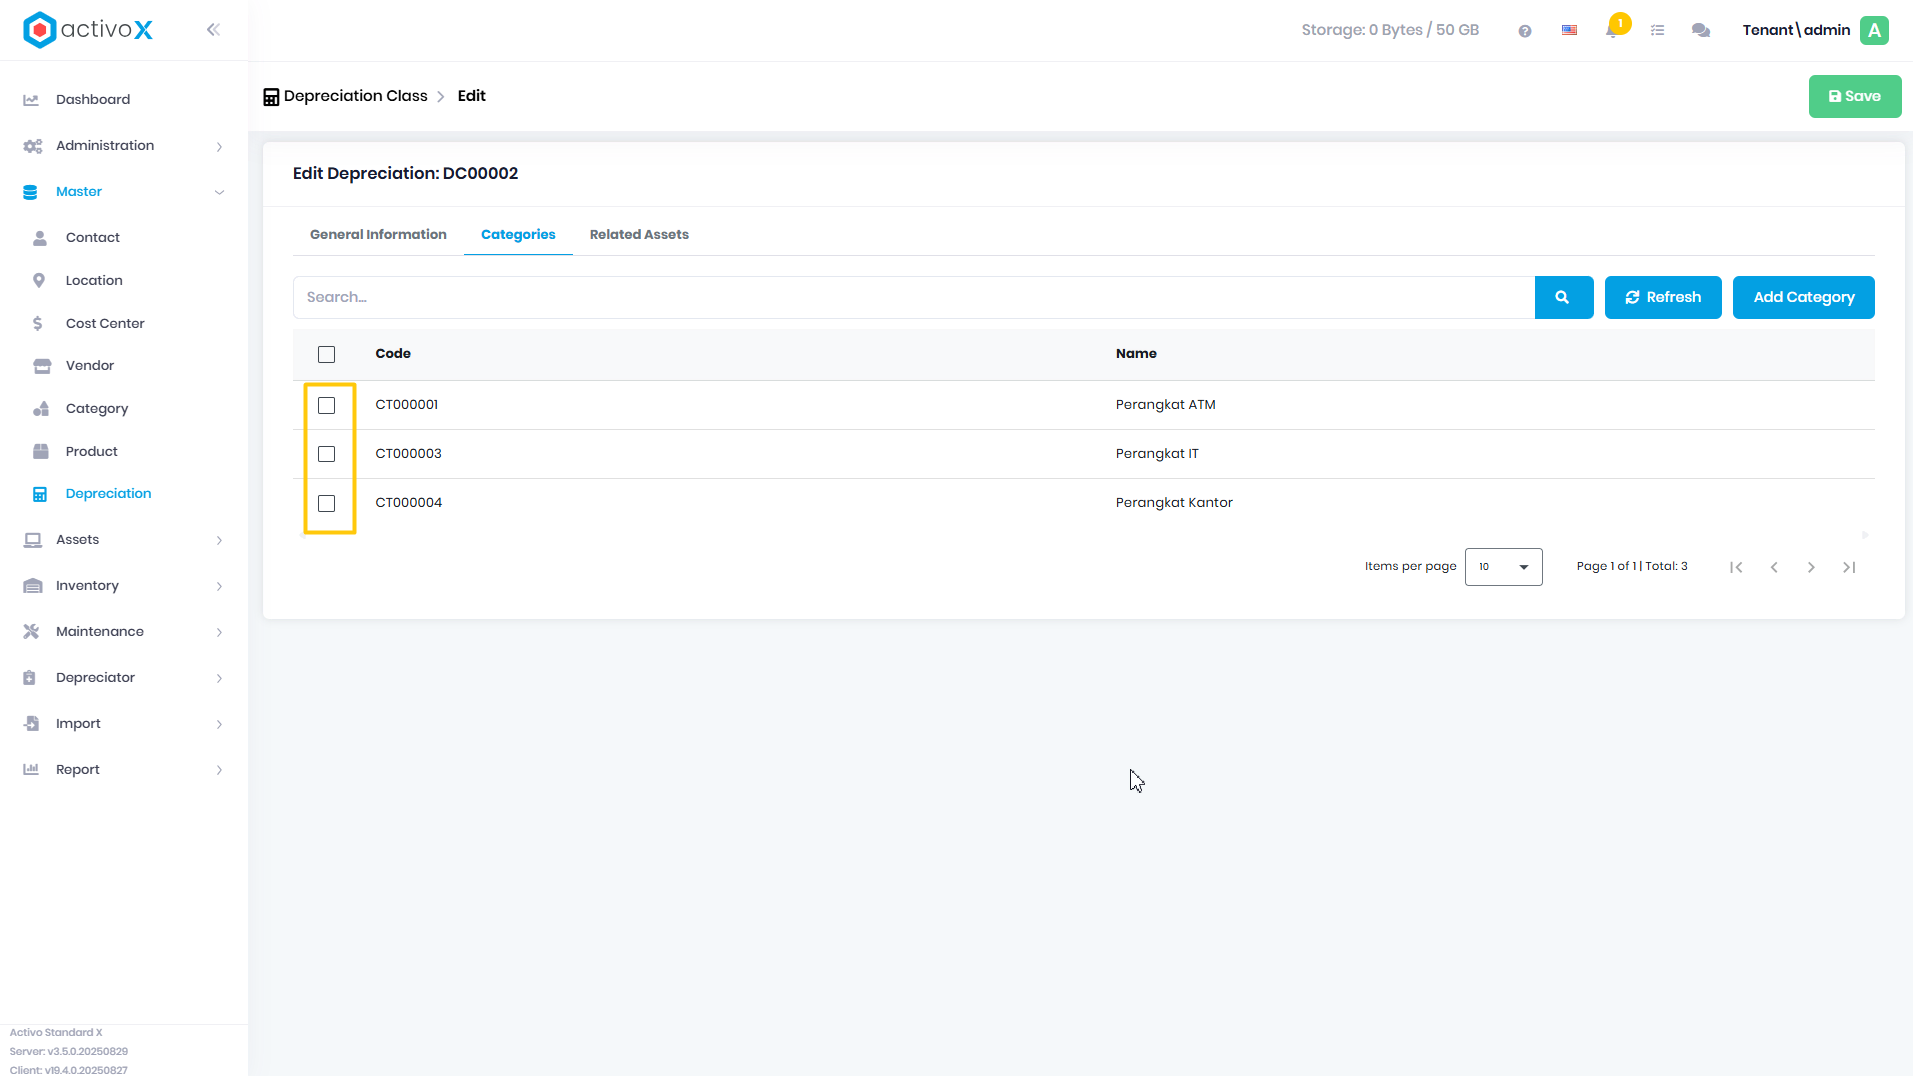Click the Location pin icon

[x=39, y=281]
